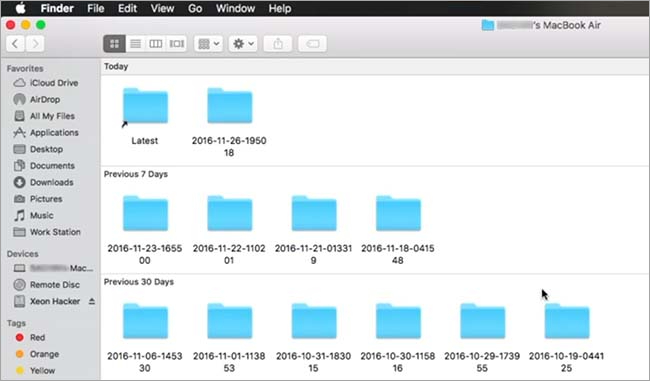Open the View menu

pos(162,8)
